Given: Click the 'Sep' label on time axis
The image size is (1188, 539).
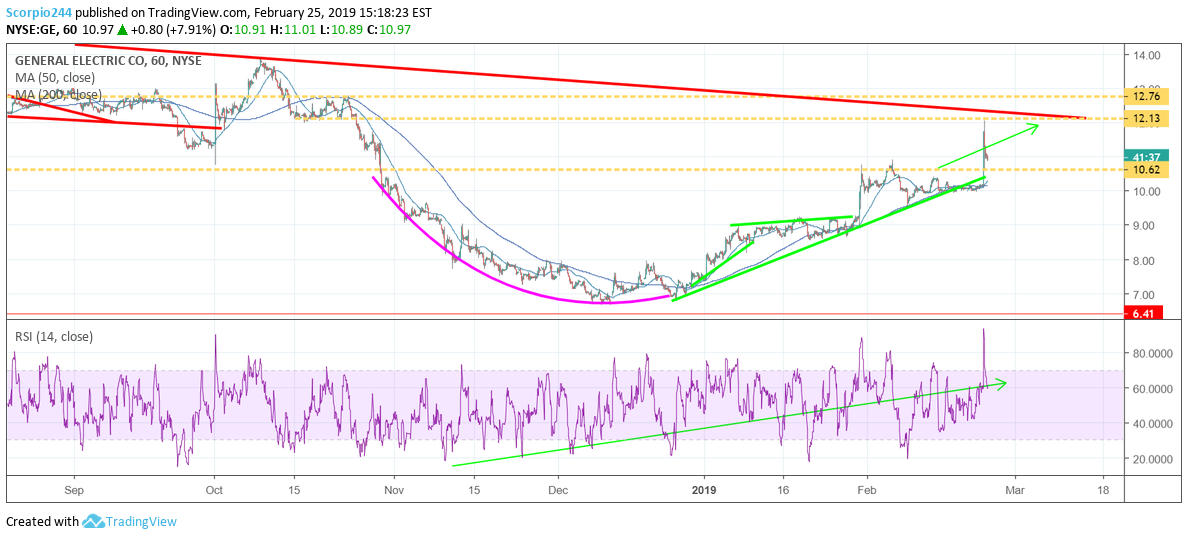Looking at the screenshot, I should point(74,490).
